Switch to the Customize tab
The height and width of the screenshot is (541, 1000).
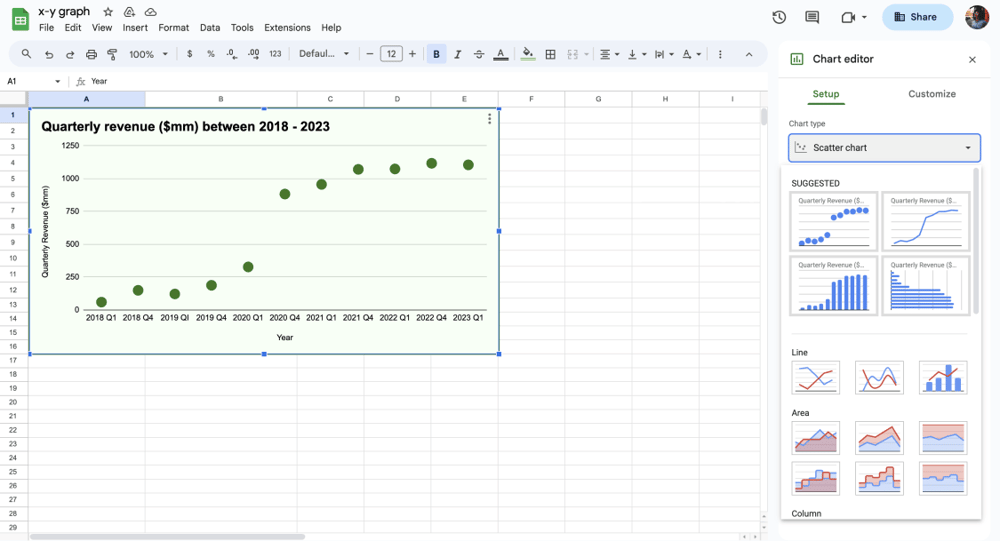(931, 94)
